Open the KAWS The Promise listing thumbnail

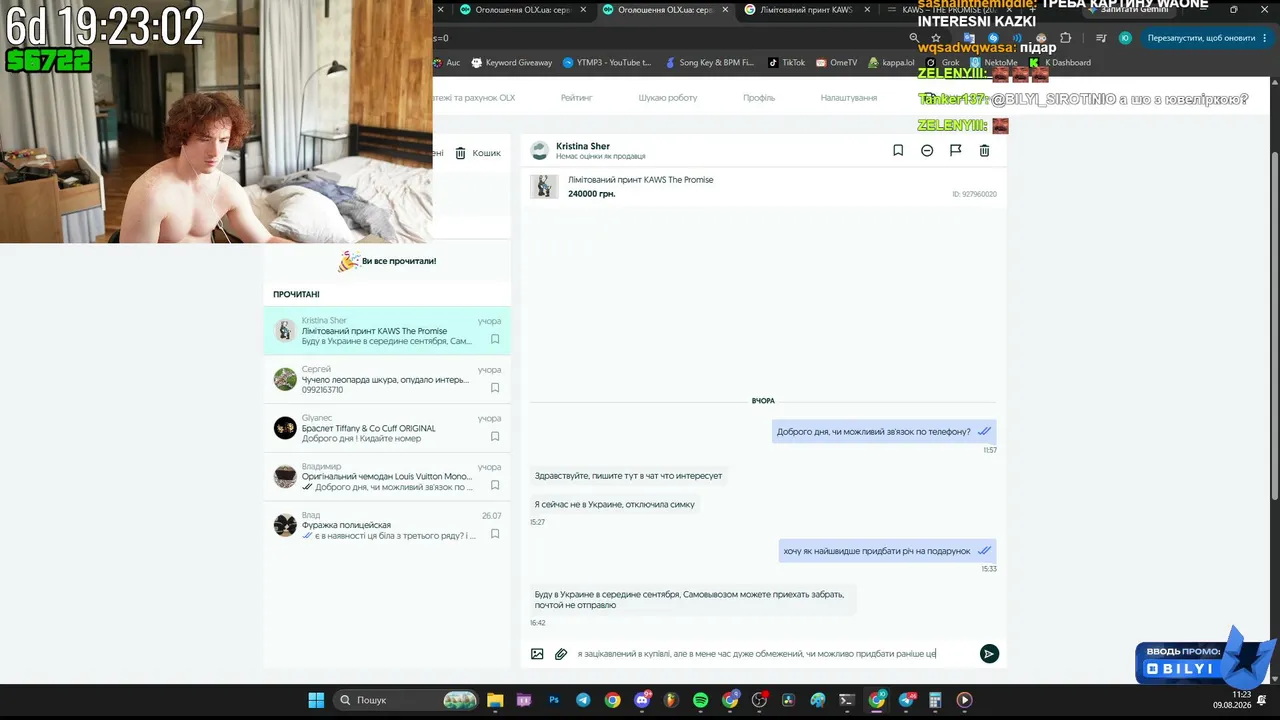click(x=544, y=186)
